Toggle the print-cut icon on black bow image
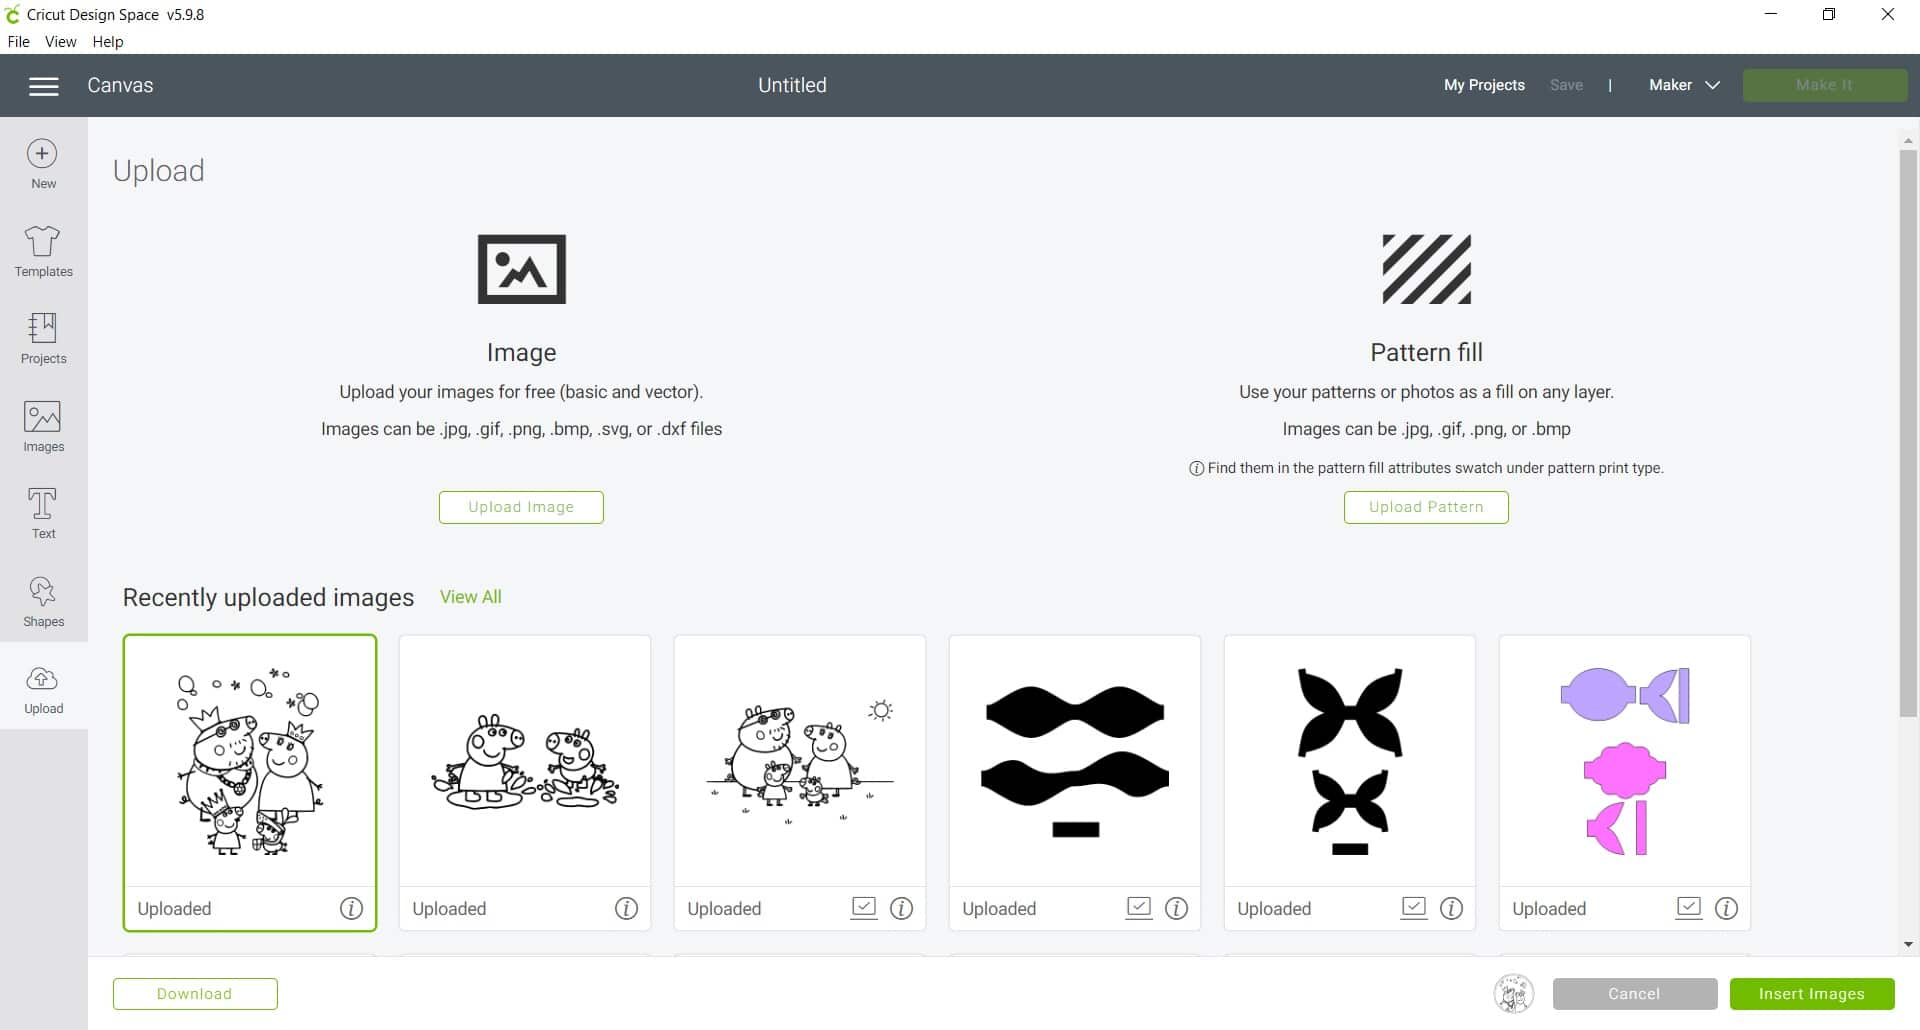The height and width of the screenshot is (1030, 1920). pyautogui.click(x=1139, y=907)
